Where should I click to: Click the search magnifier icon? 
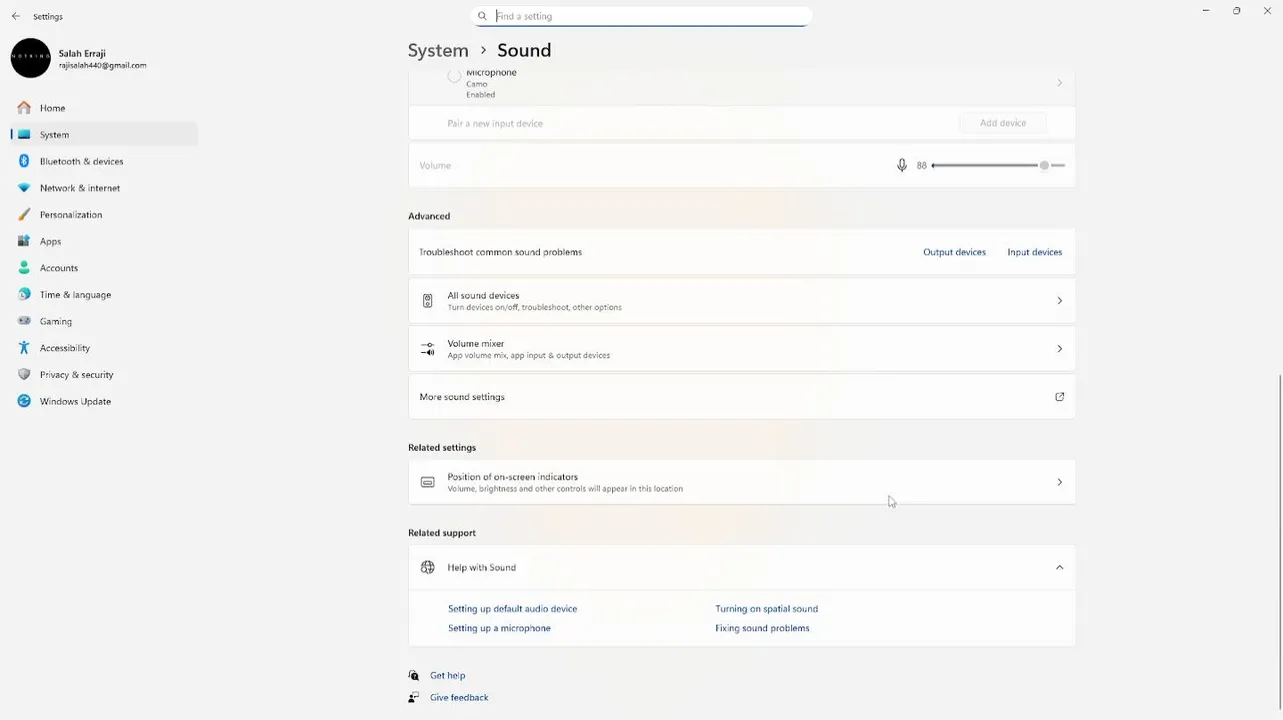(x=482, y=16)
